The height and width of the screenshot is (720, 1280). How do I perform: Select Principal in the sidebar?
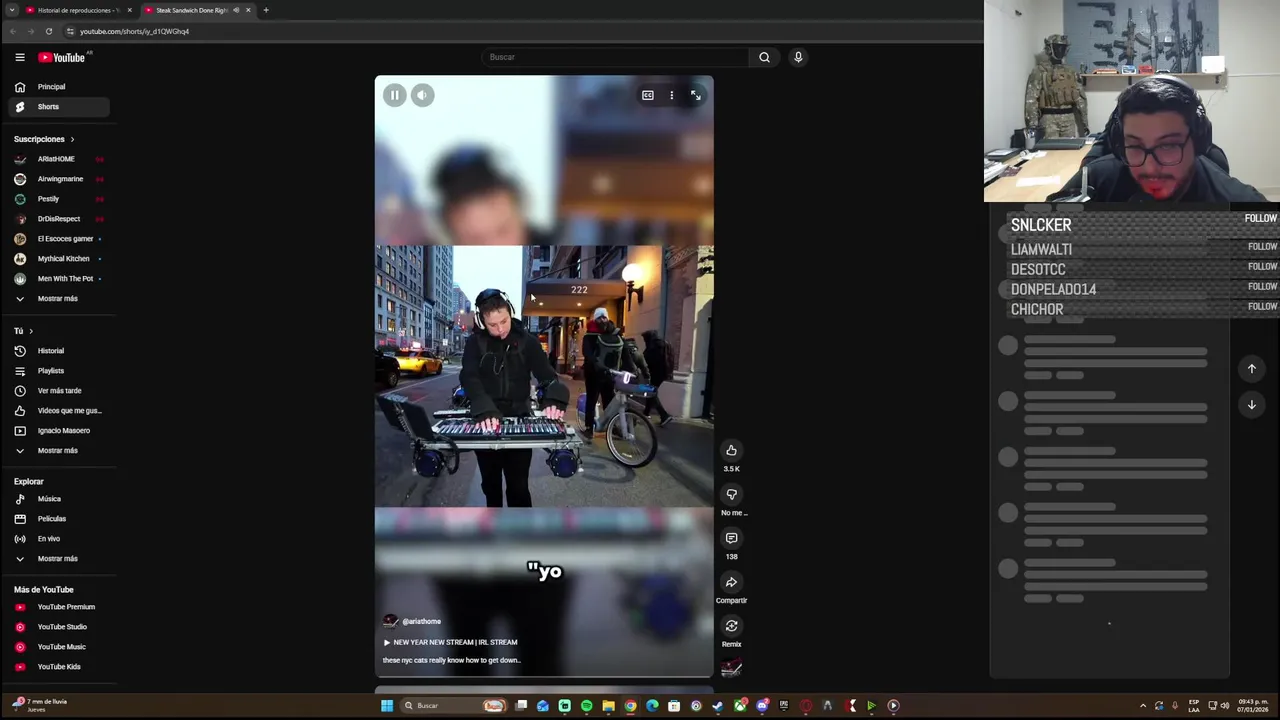coord(57,87)
